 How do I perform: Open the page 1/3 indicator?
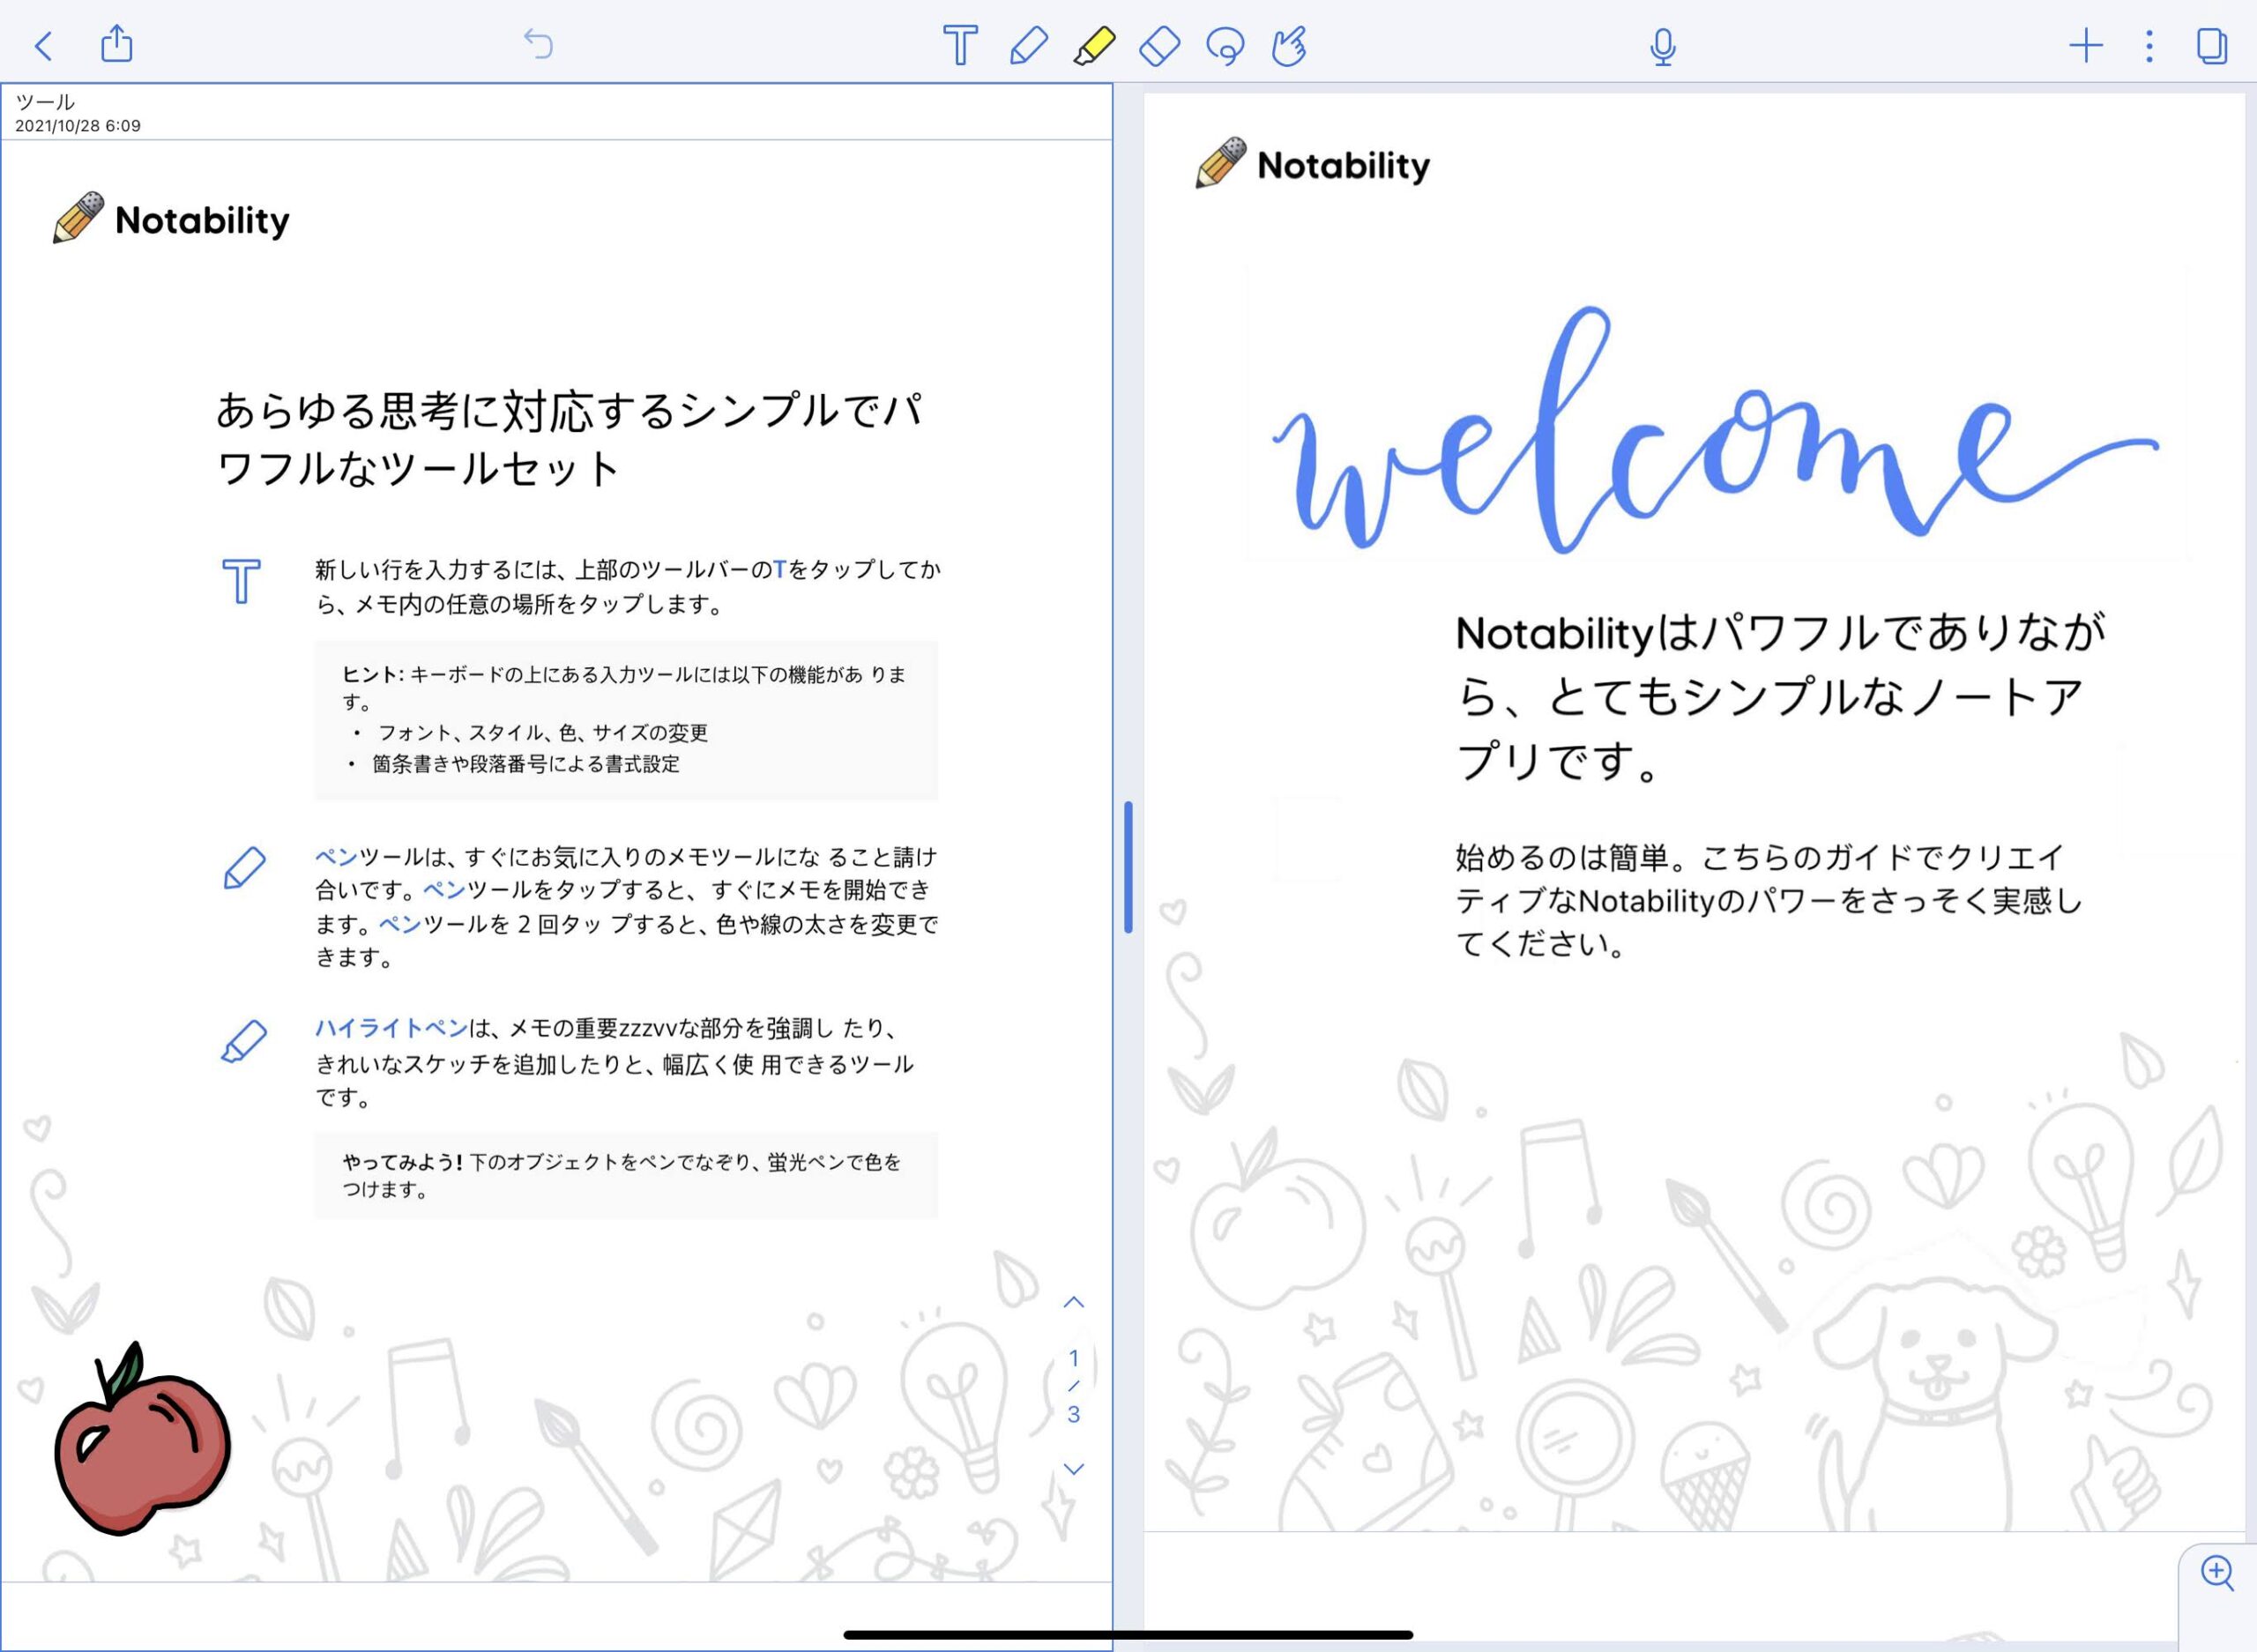coord(1074,1386)
